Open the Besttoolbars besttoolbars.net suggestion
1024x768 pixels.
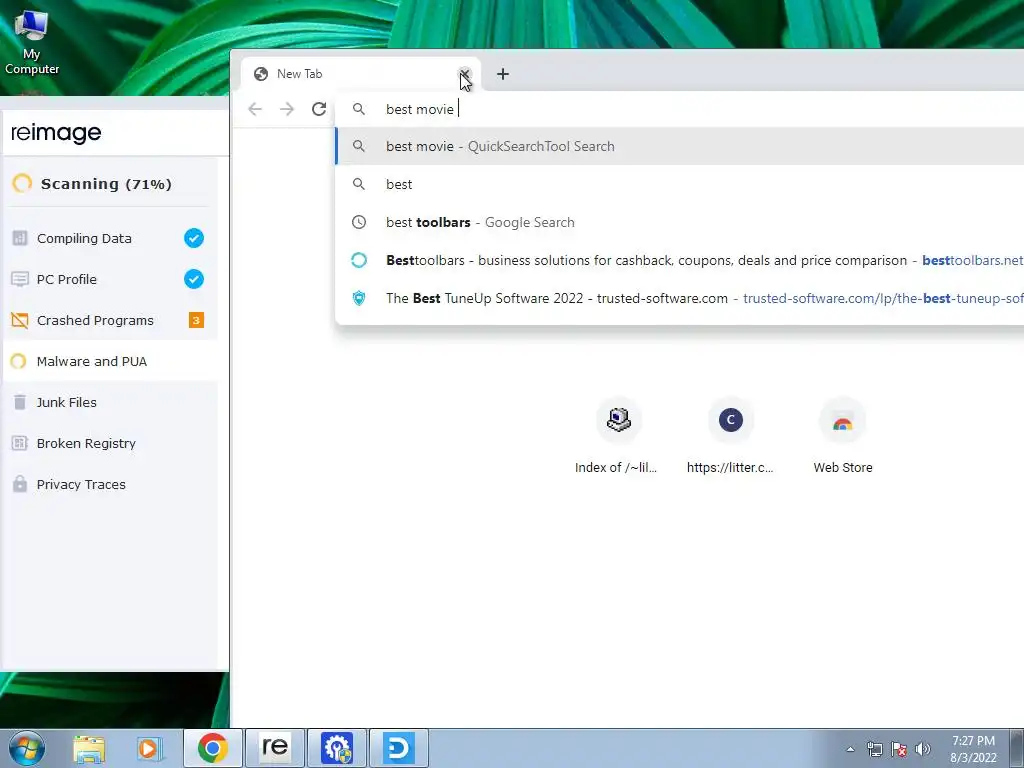[679, 260]
